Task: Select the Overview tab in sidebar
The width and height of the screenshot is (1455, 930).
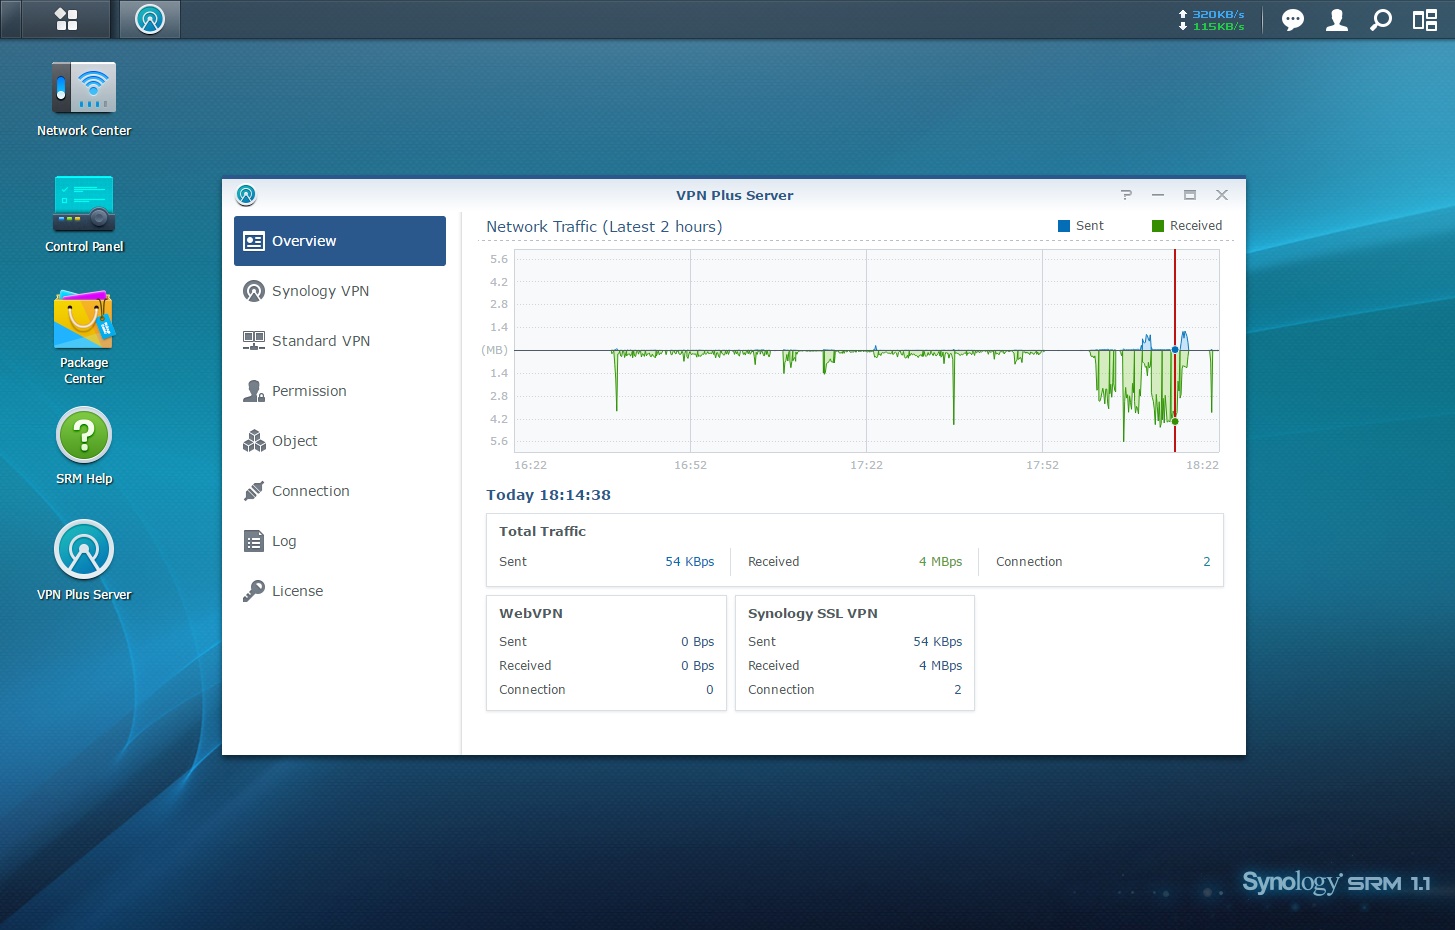Action: coord(340,241)
